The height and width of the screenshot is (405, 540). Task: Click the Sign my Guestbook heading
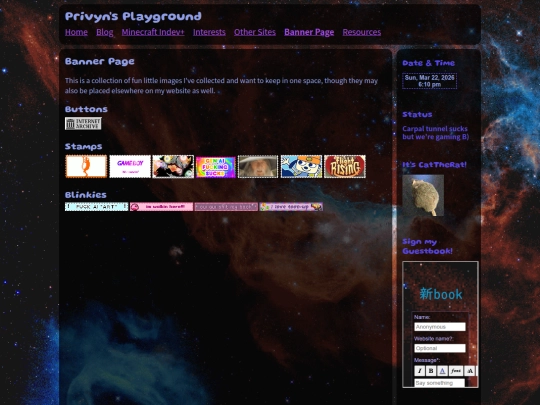point(427,246)
